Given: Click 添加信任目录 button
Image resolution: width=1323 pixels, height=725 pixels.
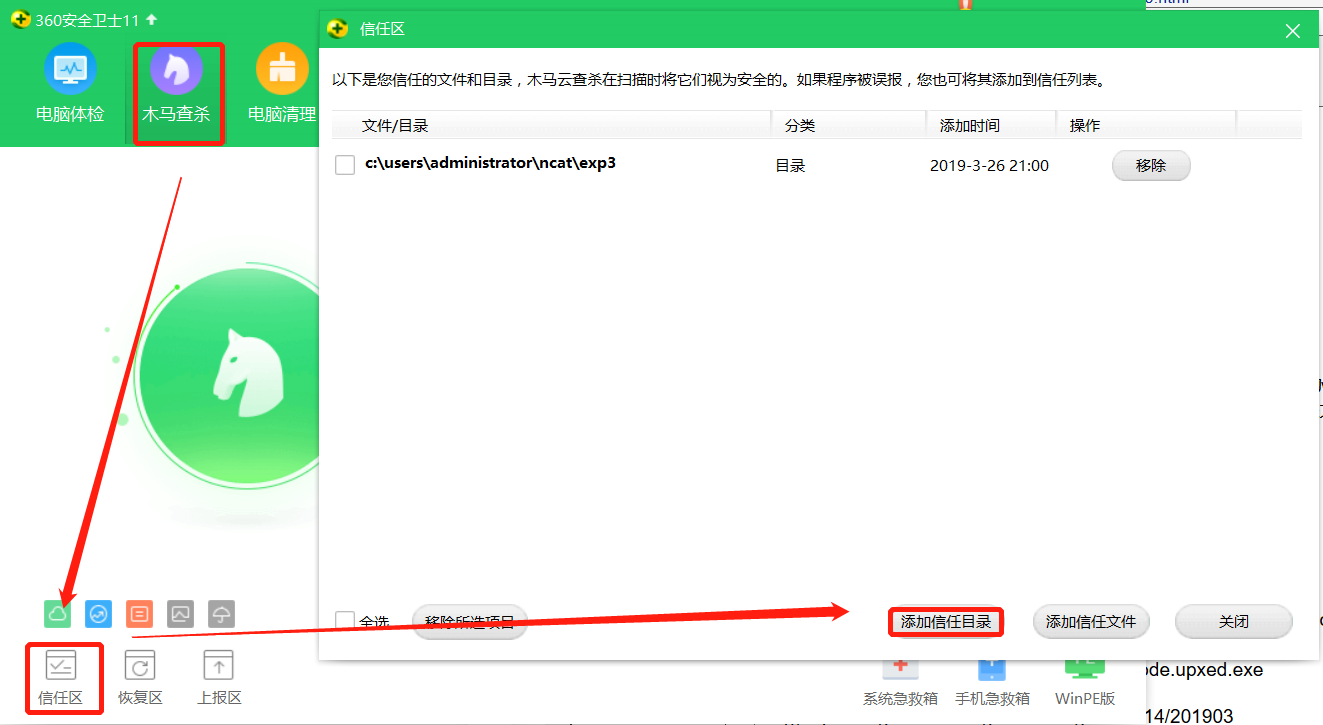Looking at the screenshot, I should (x=946, y=622).
